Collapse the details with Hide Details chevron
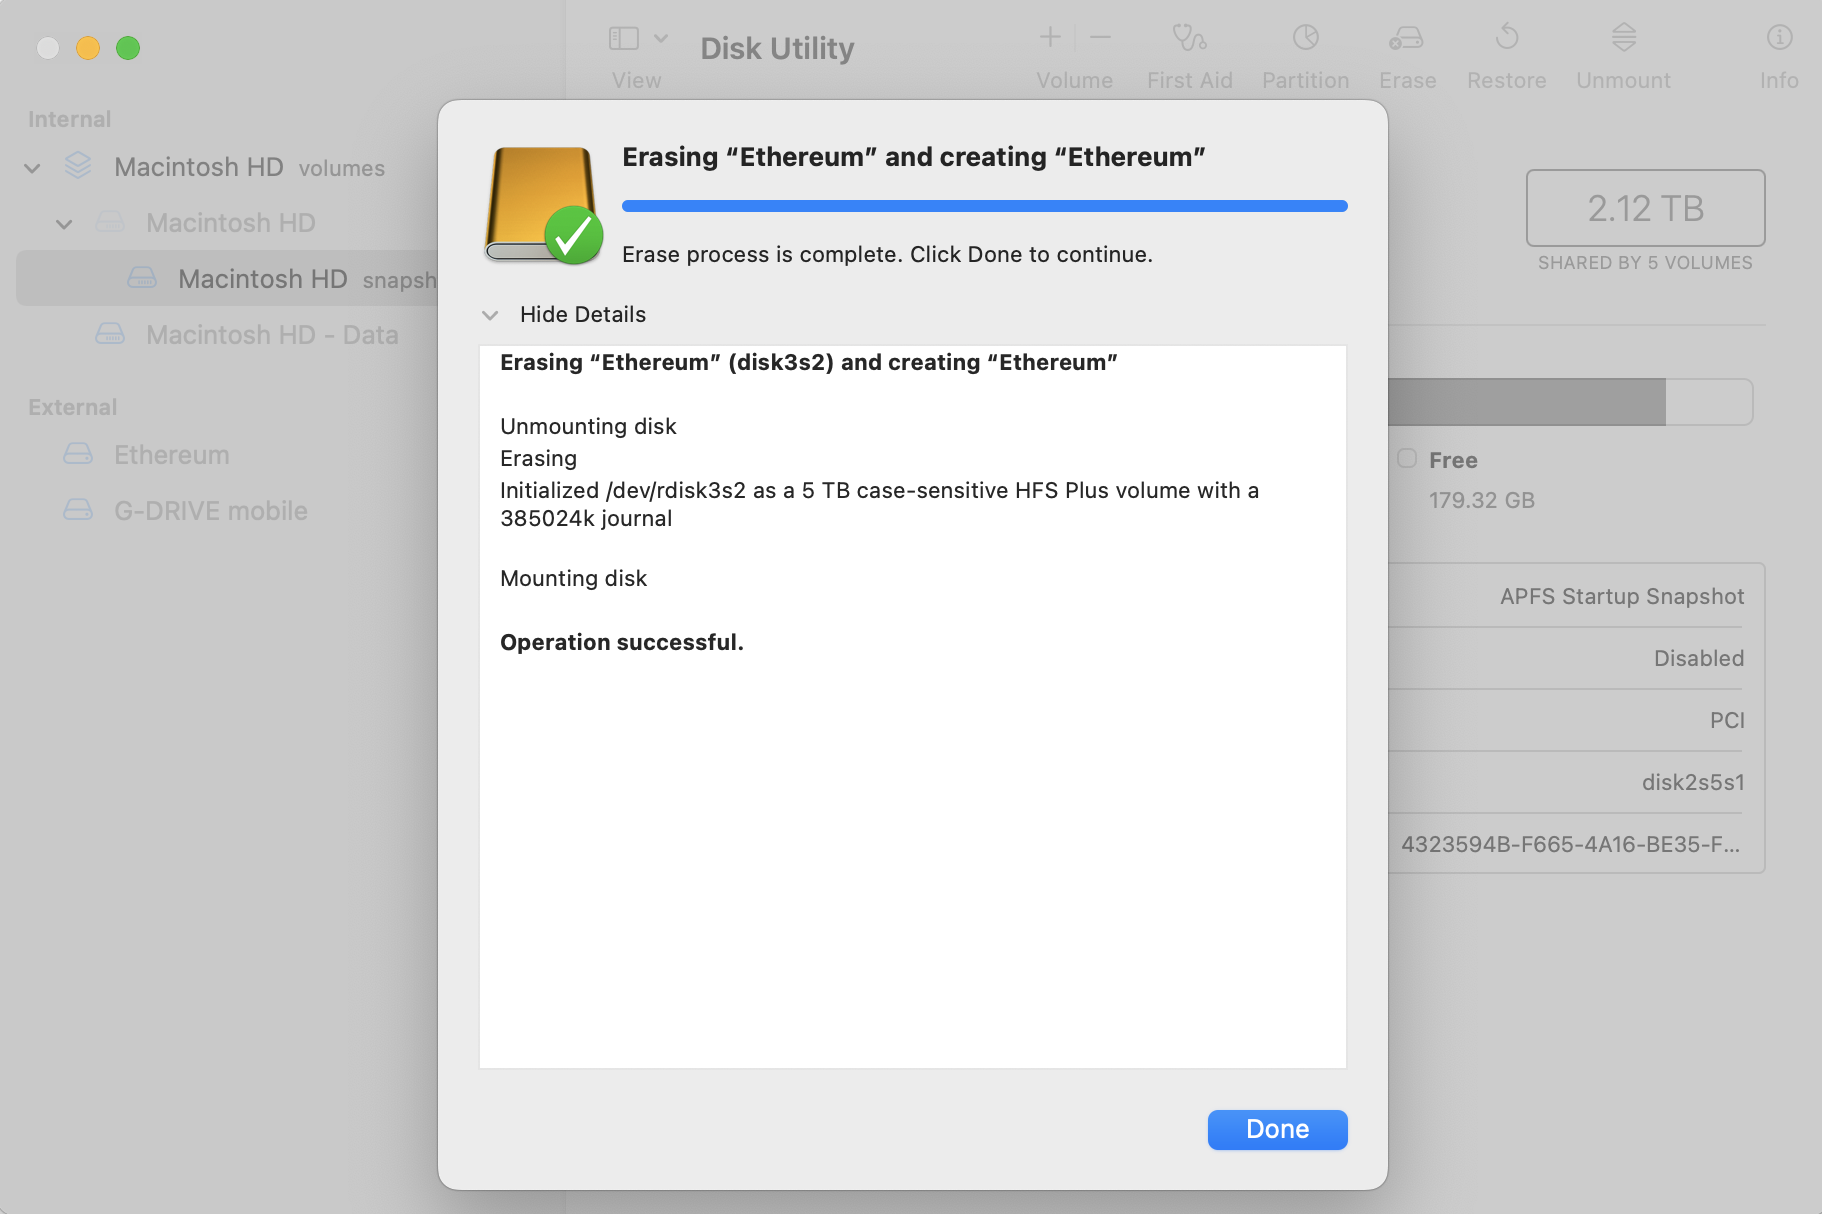This screenshot has width=1822, height=1214. click(x=490, y=315)
